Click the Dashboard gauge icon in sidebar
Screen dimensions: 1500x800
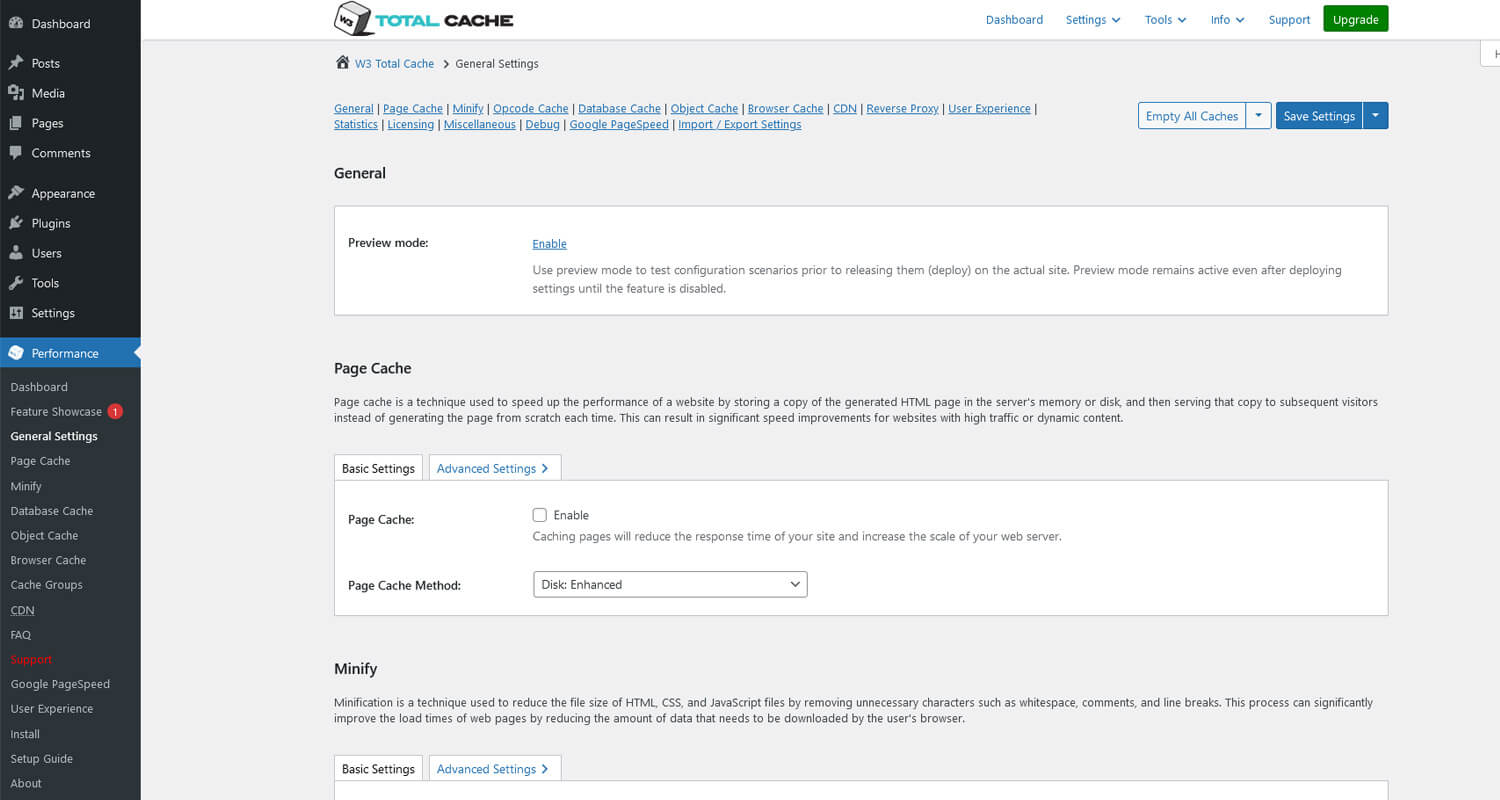(x=16, y=23)
